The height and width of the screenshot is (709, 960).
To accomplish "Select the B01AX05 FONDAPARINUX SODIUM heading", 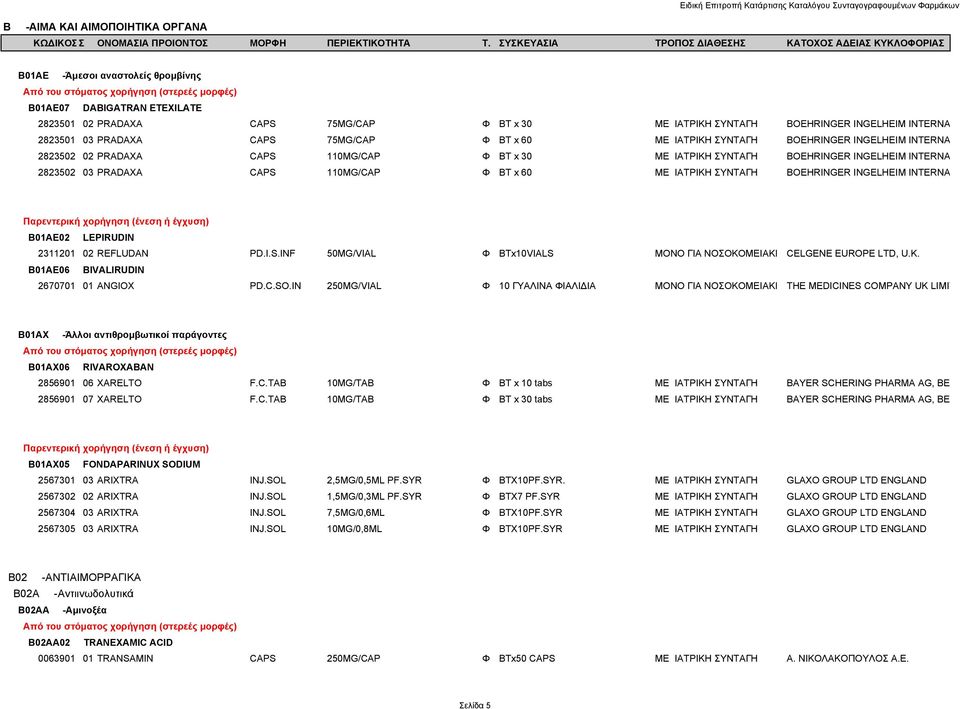I will 114,464.
